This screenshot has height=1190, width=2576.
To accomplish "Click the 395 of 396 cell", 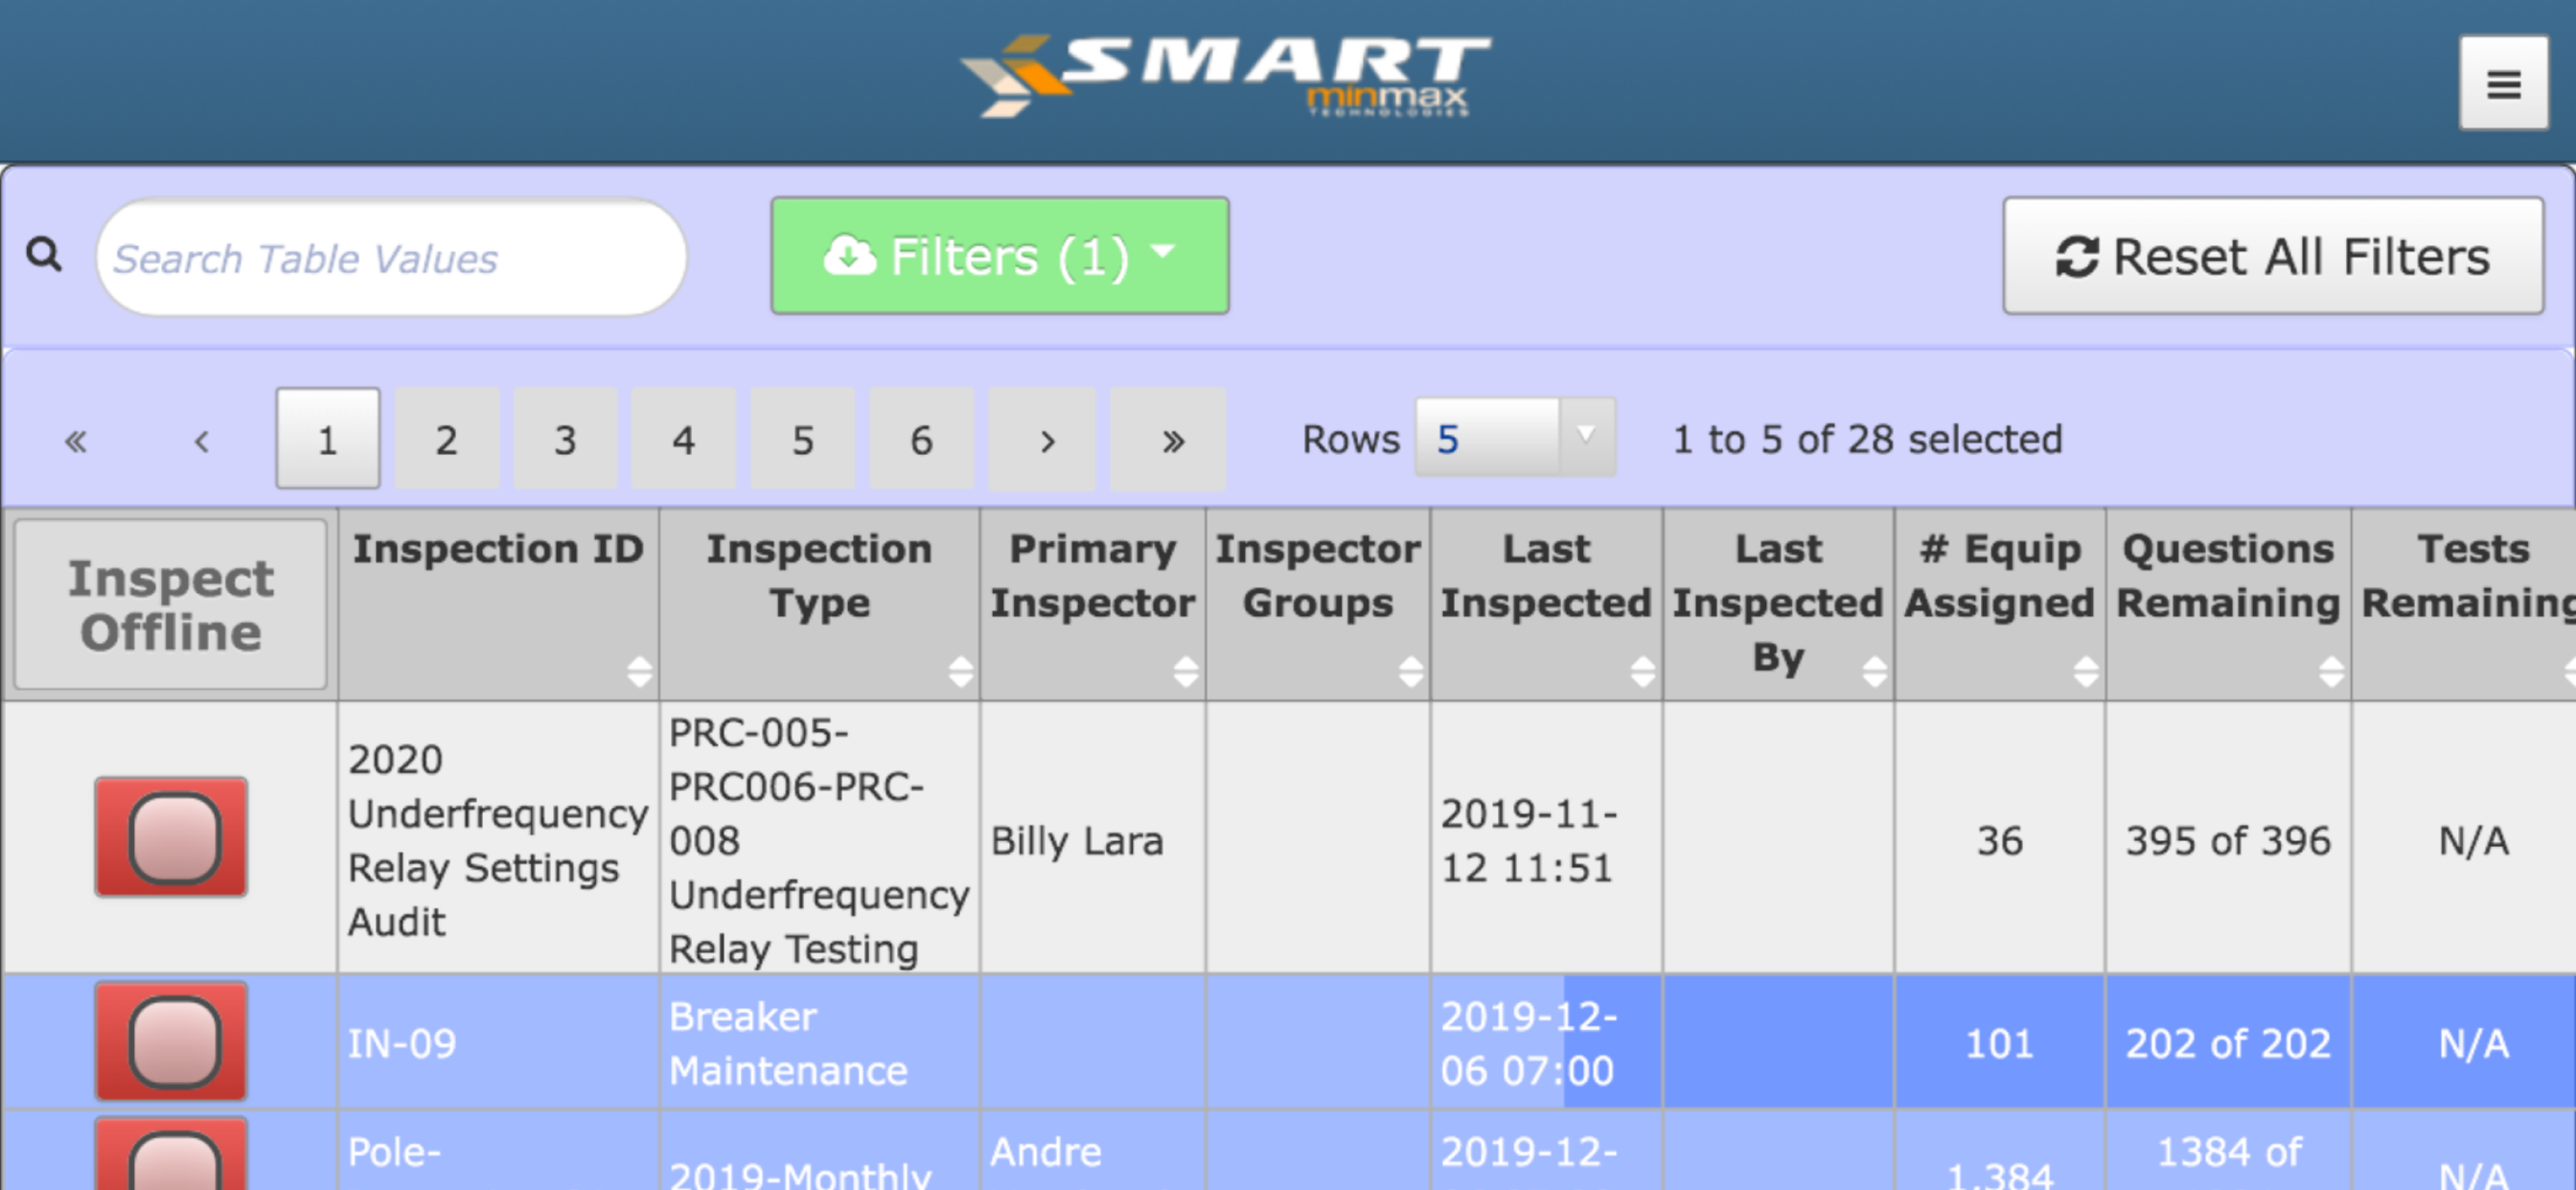I will (x=2228, y=838).
